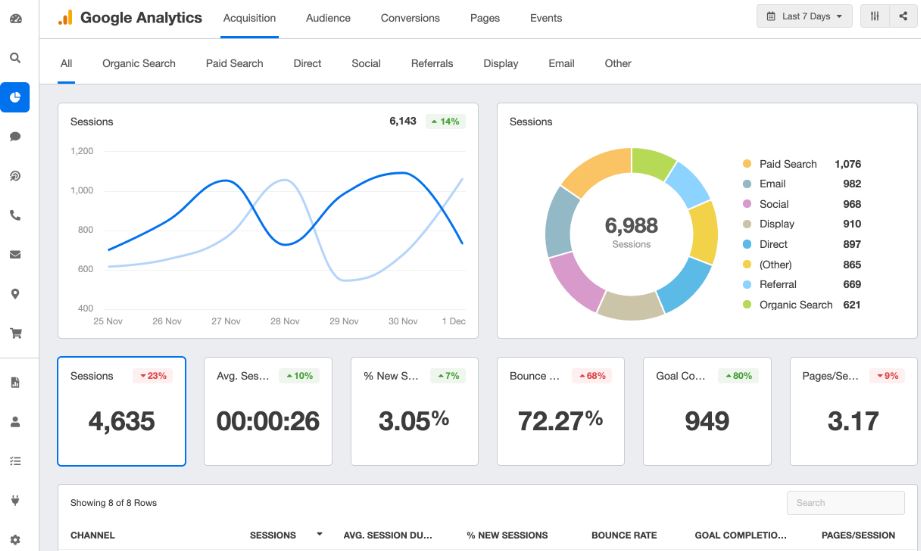The height and width of the screenshot is (551, 921).
Task: Click the plug integrations icon in sidebar
Action: coord(16,500)
